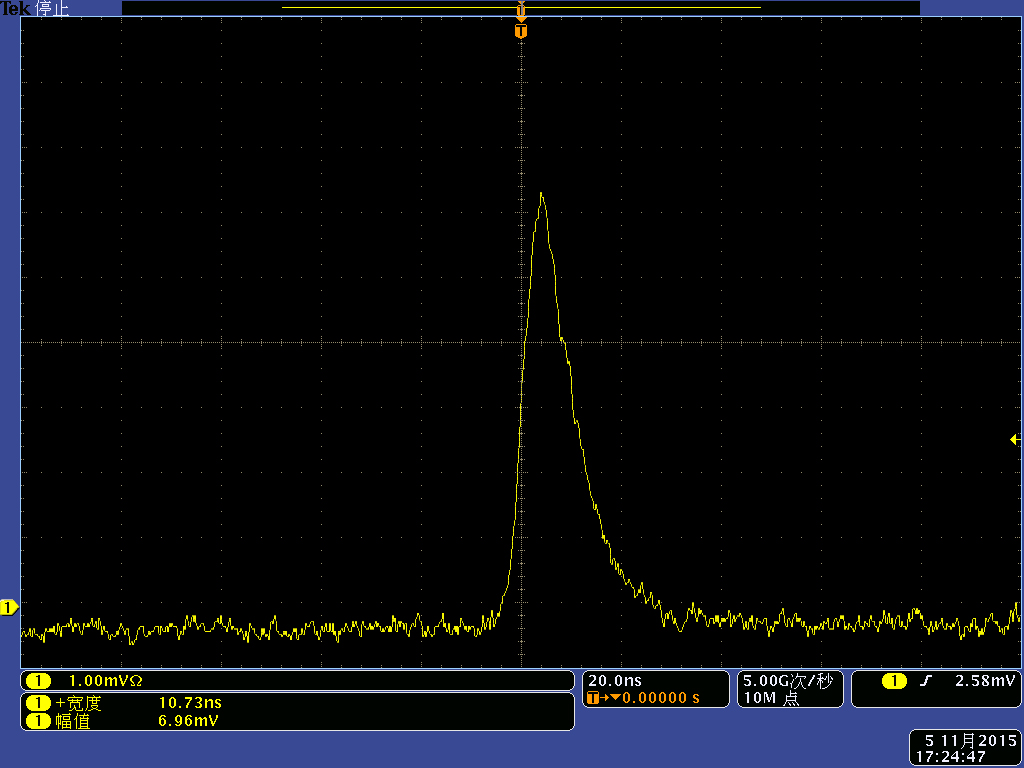Click the trigger level arrow on right edge
Screen dimensions: 1024x768
(x=1015, y=440)
